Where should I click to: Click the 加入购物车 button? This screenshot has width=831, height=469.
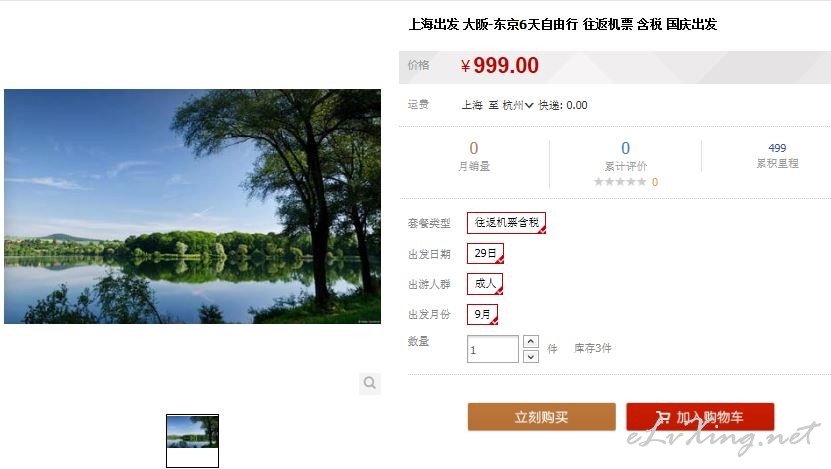click(x=700, y=417)
